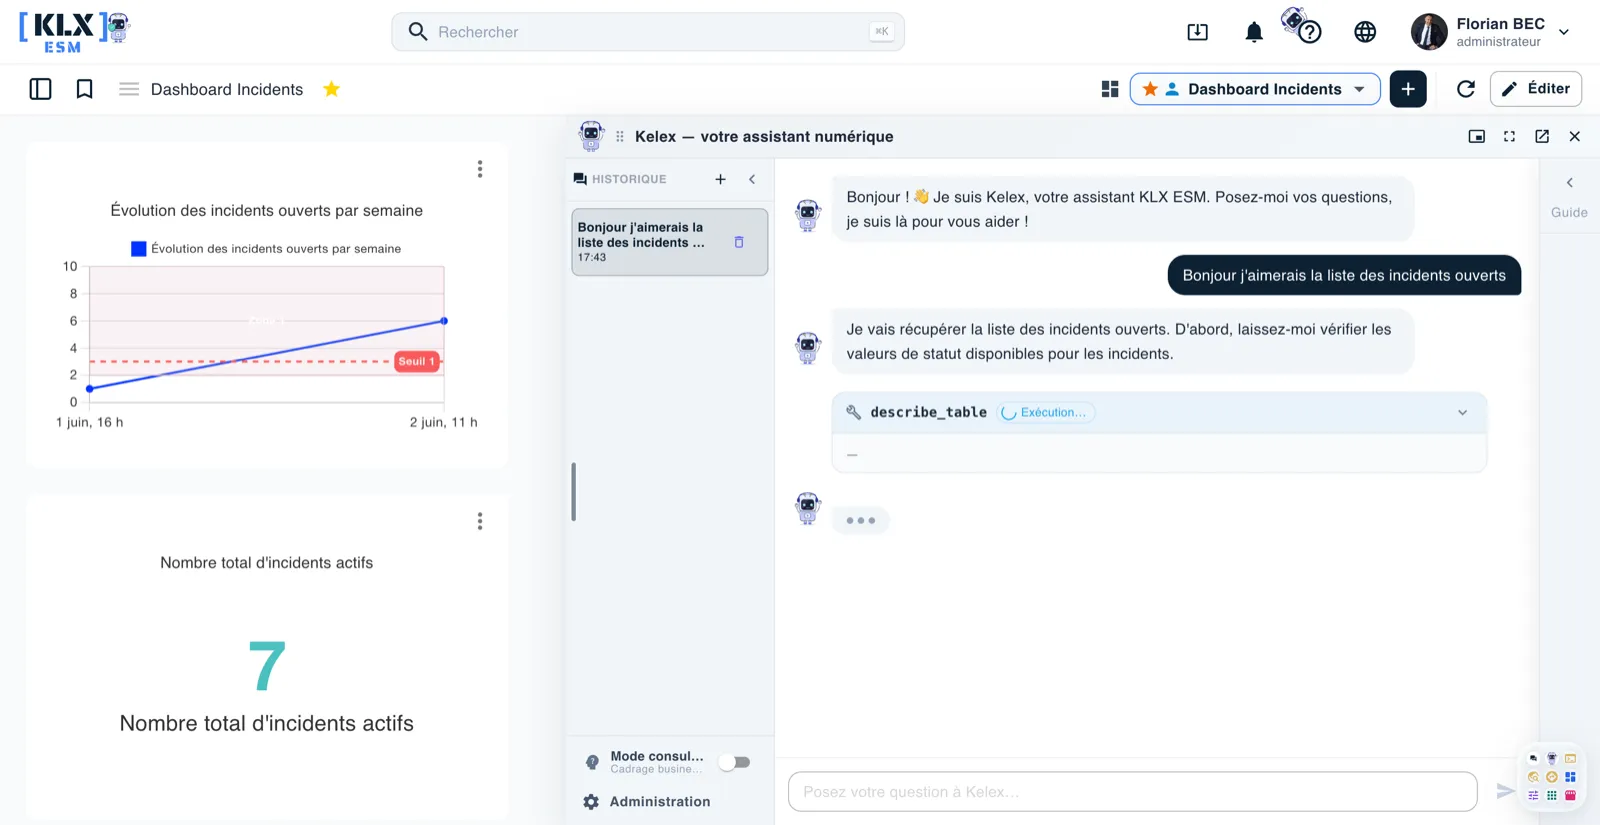The height and width of the screenshot is (825, 1600).
Task: Toggle the blue chart legend swatch
Action: [x=139, y=249]
